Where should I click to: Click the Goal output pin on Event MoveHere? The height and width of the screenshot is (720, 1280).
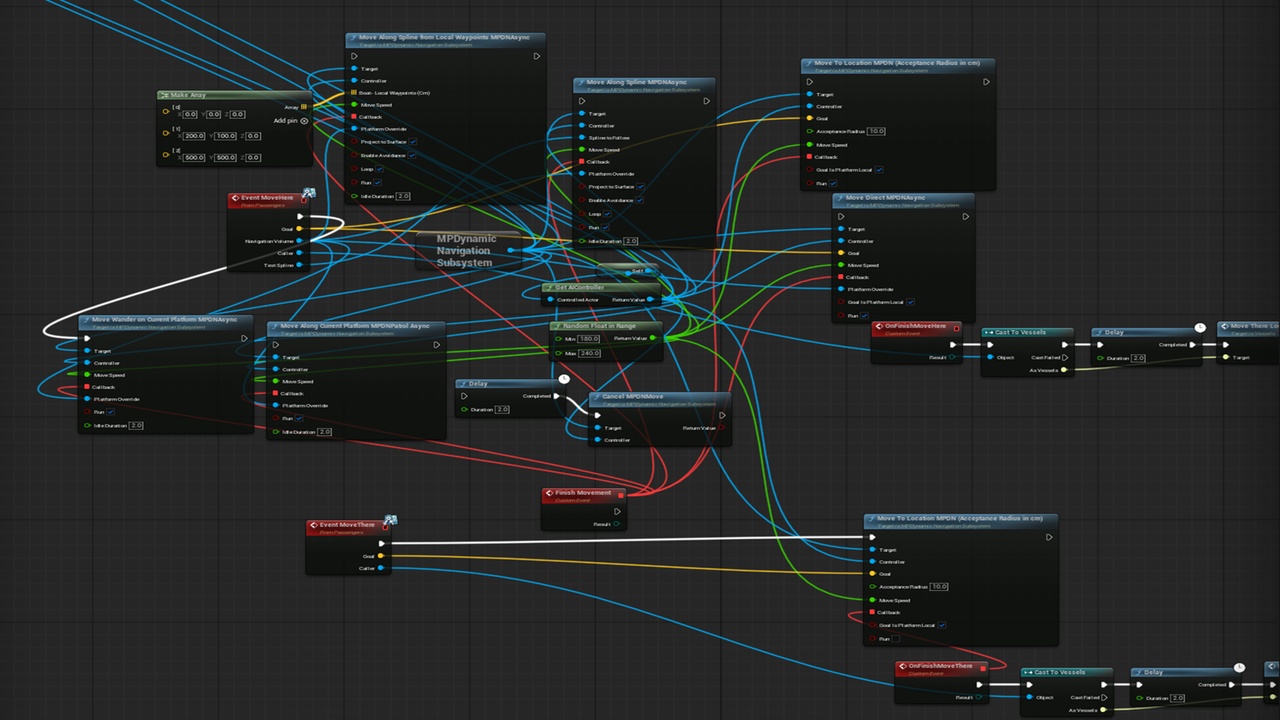(x=299, y=229)
